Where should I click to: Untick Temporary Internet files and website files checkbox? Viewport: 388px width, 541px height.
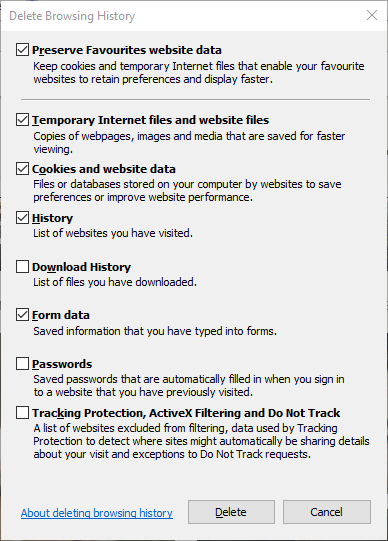22,120
